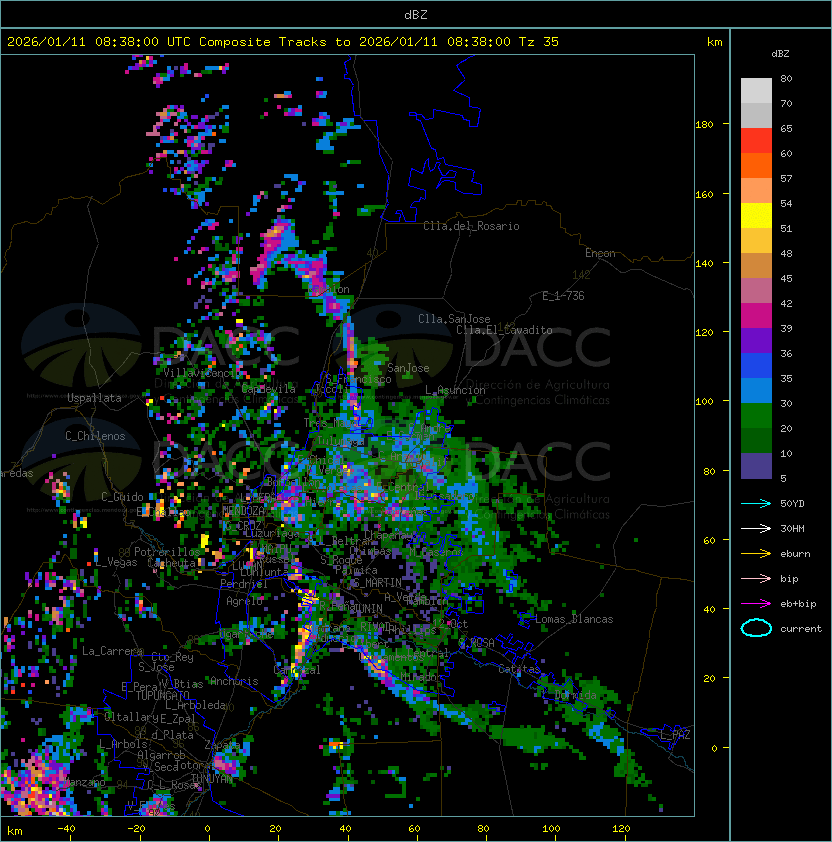Image resolution: width=832 pixels, height=842 pixels.
Task: Click the 'Catitas' map label
Action: click(519, 670)
